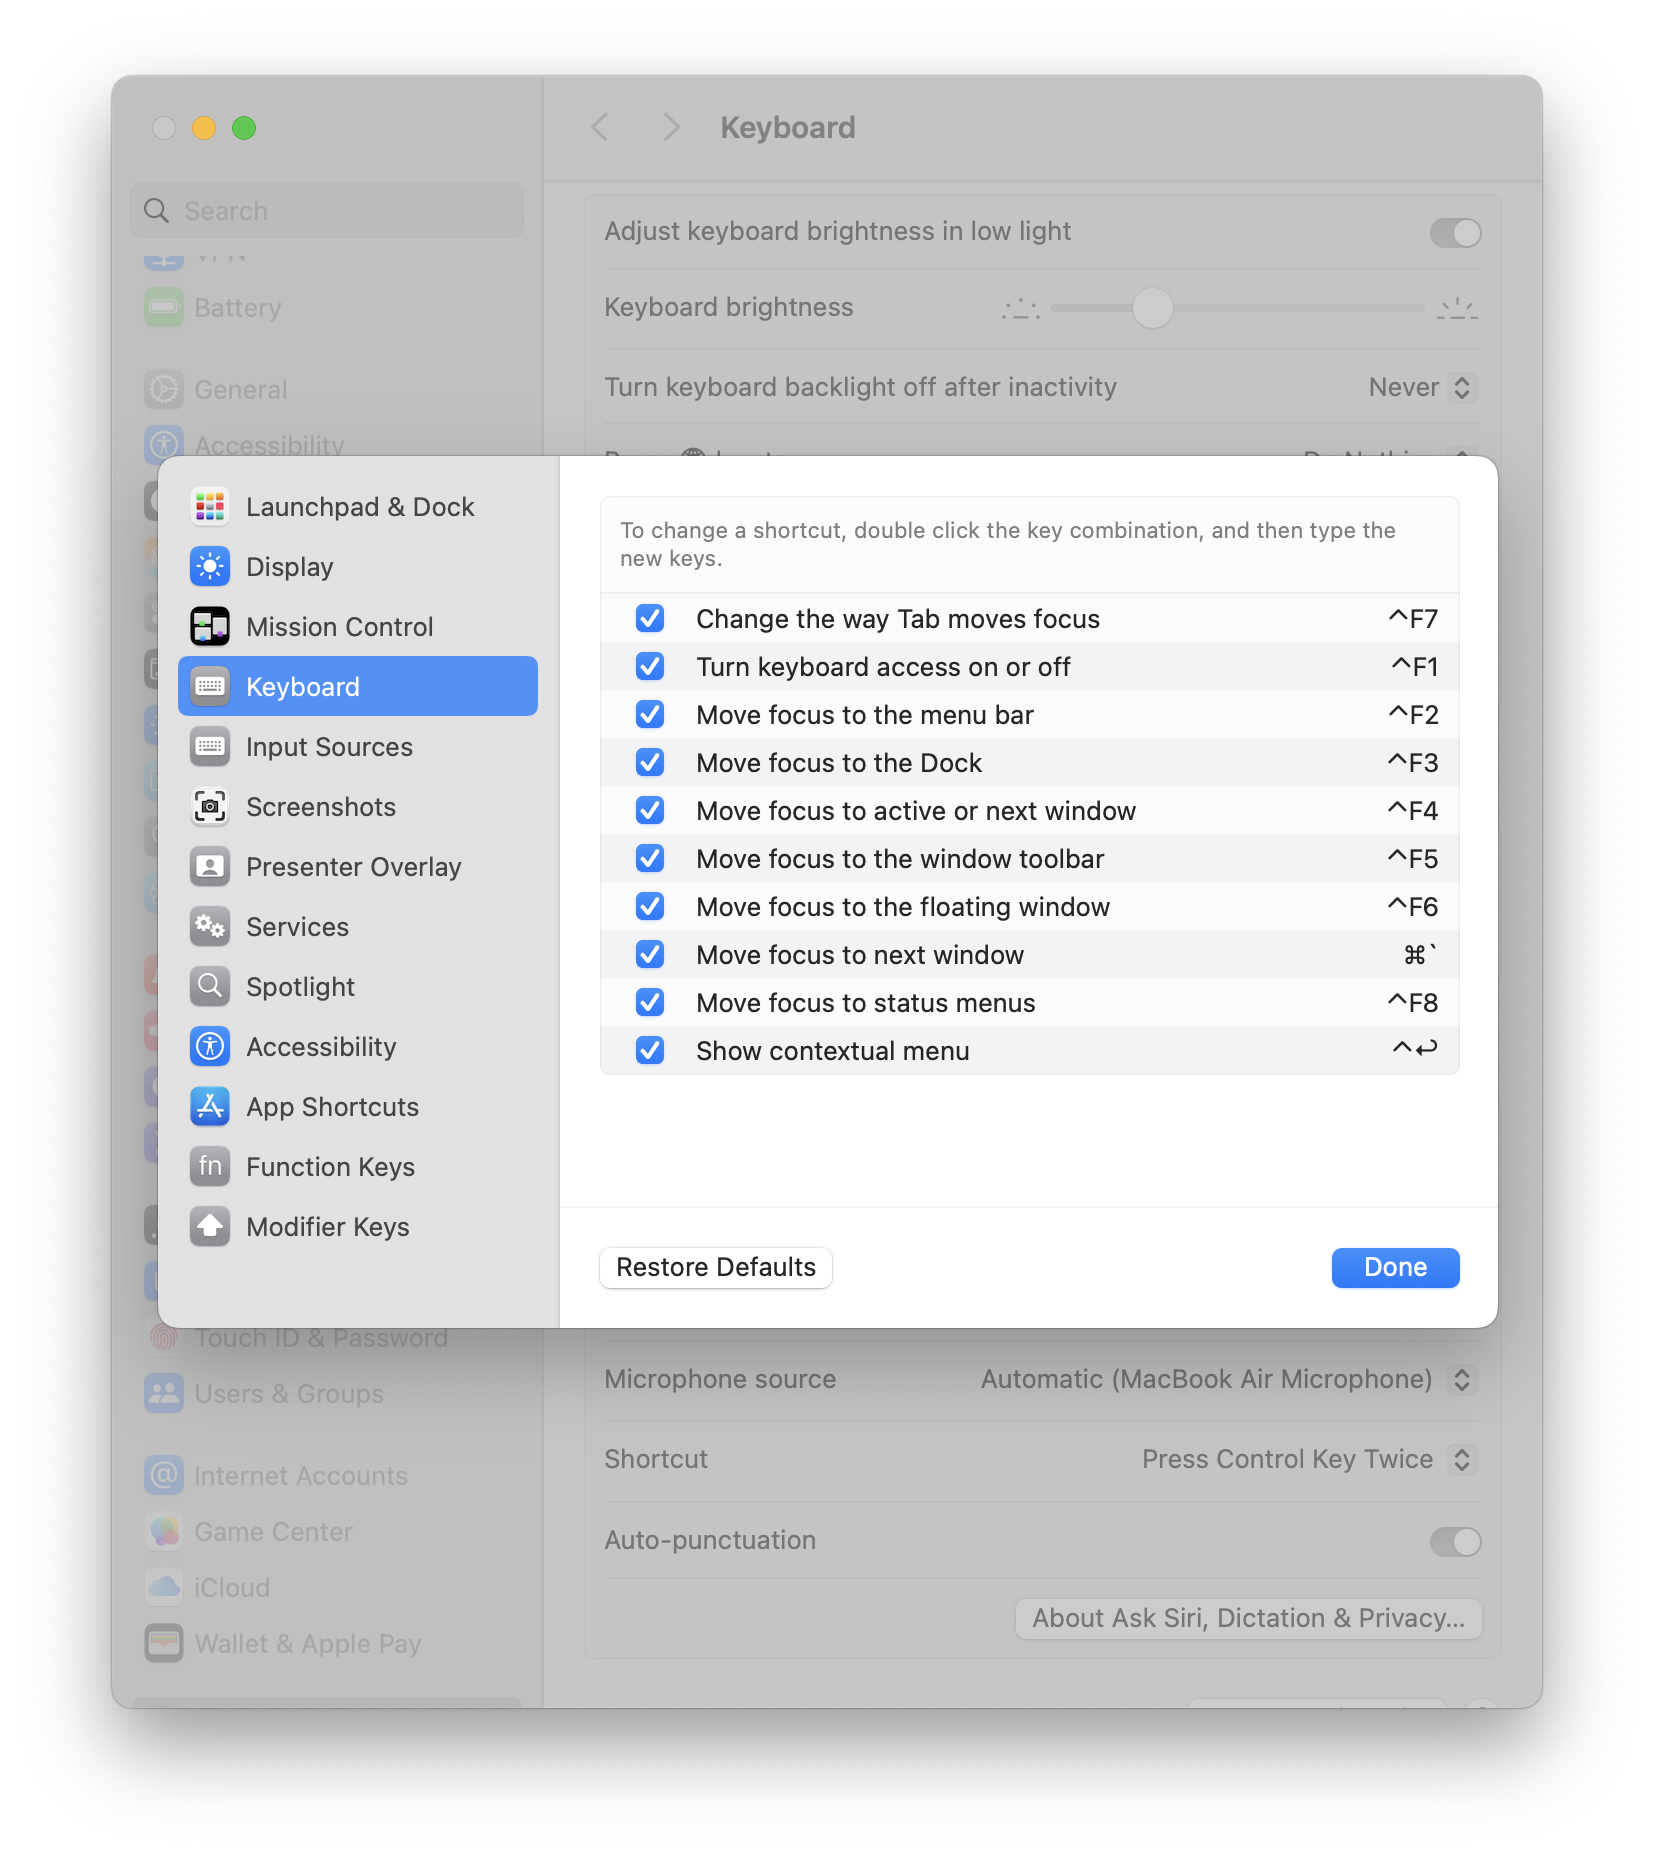Uncheck Move focus to the menu bar

(650, 715)
